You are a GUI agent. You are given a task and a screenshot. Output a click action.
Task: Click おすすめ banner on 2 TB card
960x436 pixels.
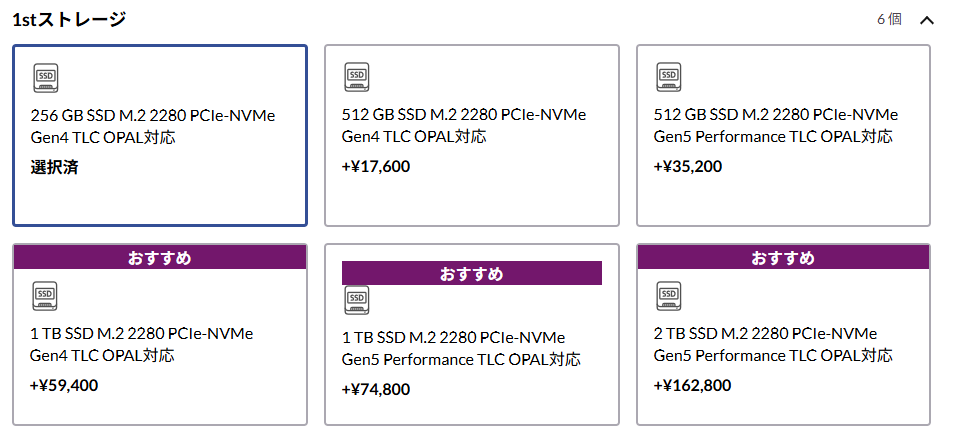tap(783, 258)
